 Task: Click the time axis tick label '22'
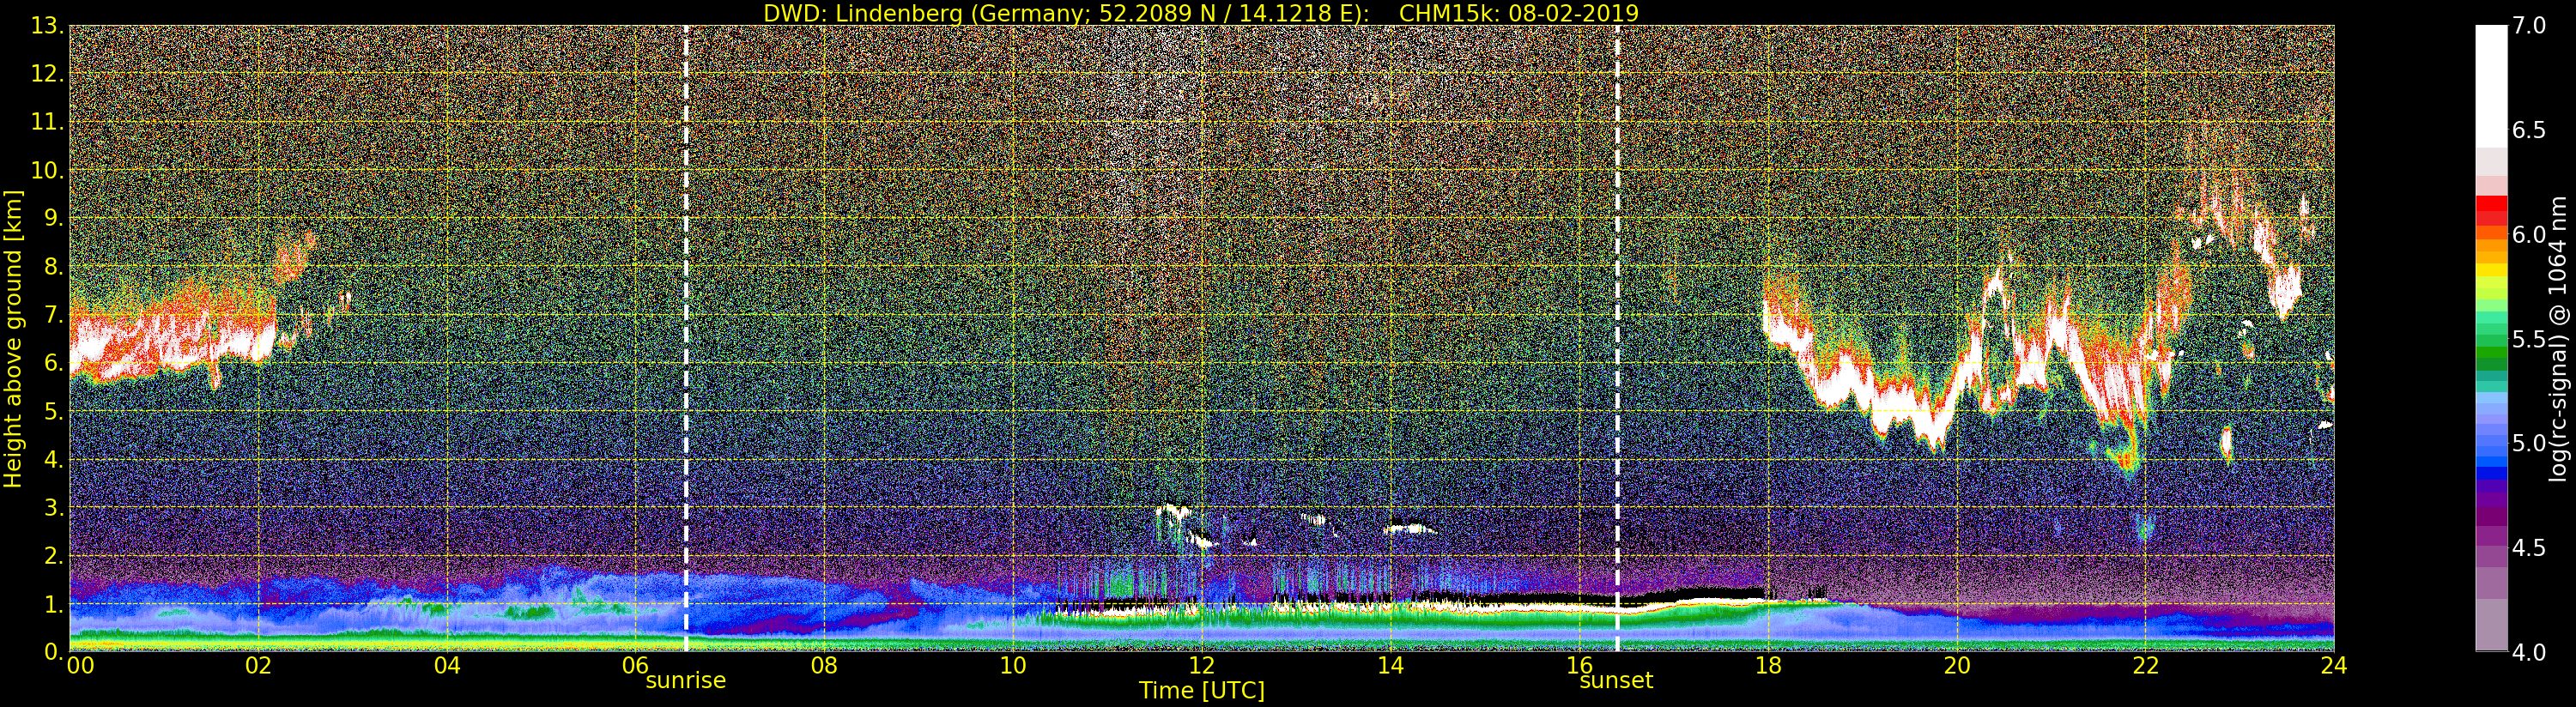pyautogui.click(x=2145, y=666)
